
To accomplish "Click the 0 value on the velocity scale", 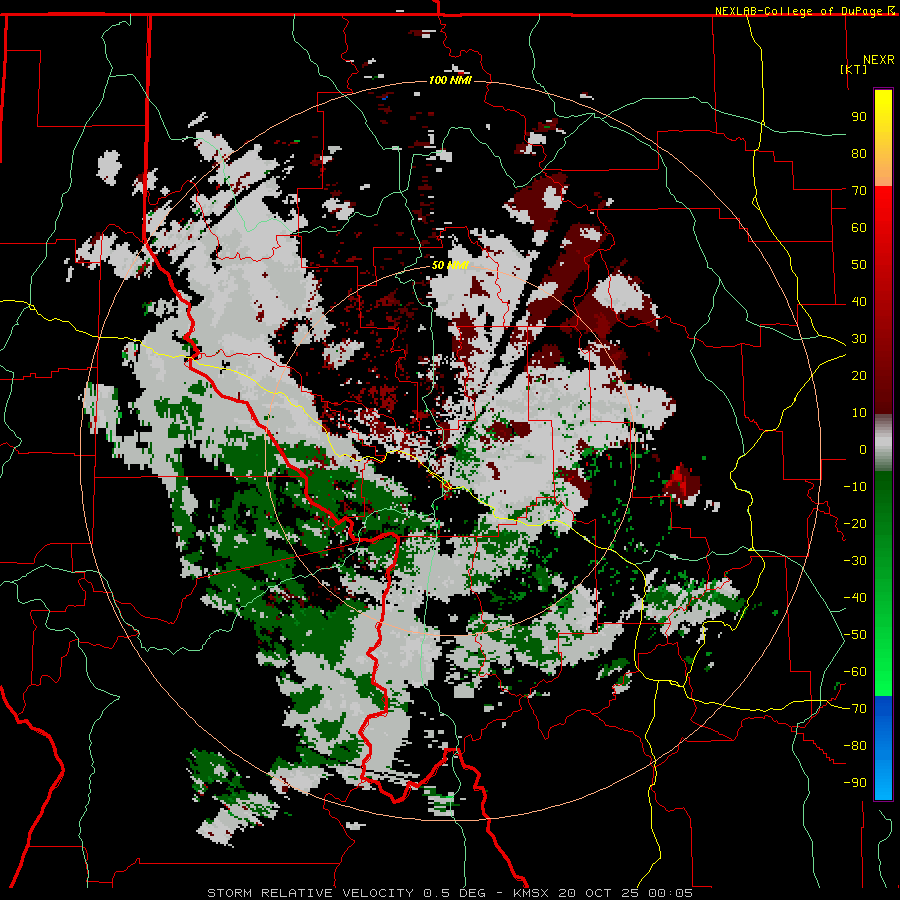I will tap(863, 449).
